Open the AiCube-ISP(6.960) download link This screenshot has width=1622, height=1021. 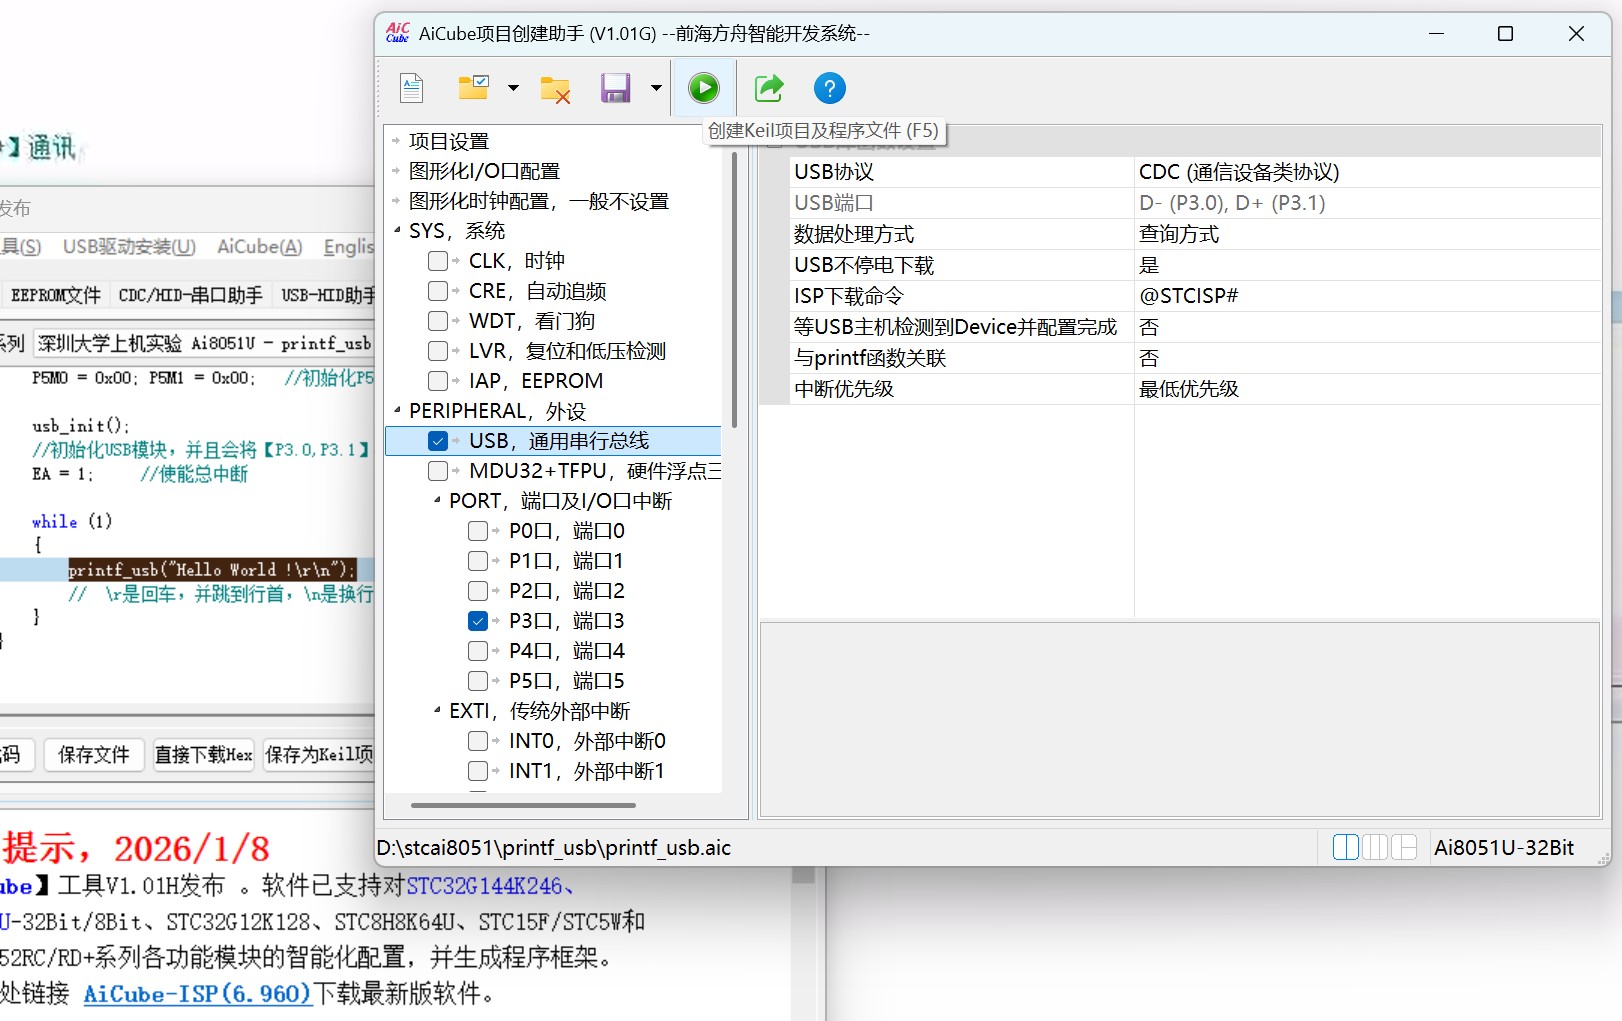197,994
